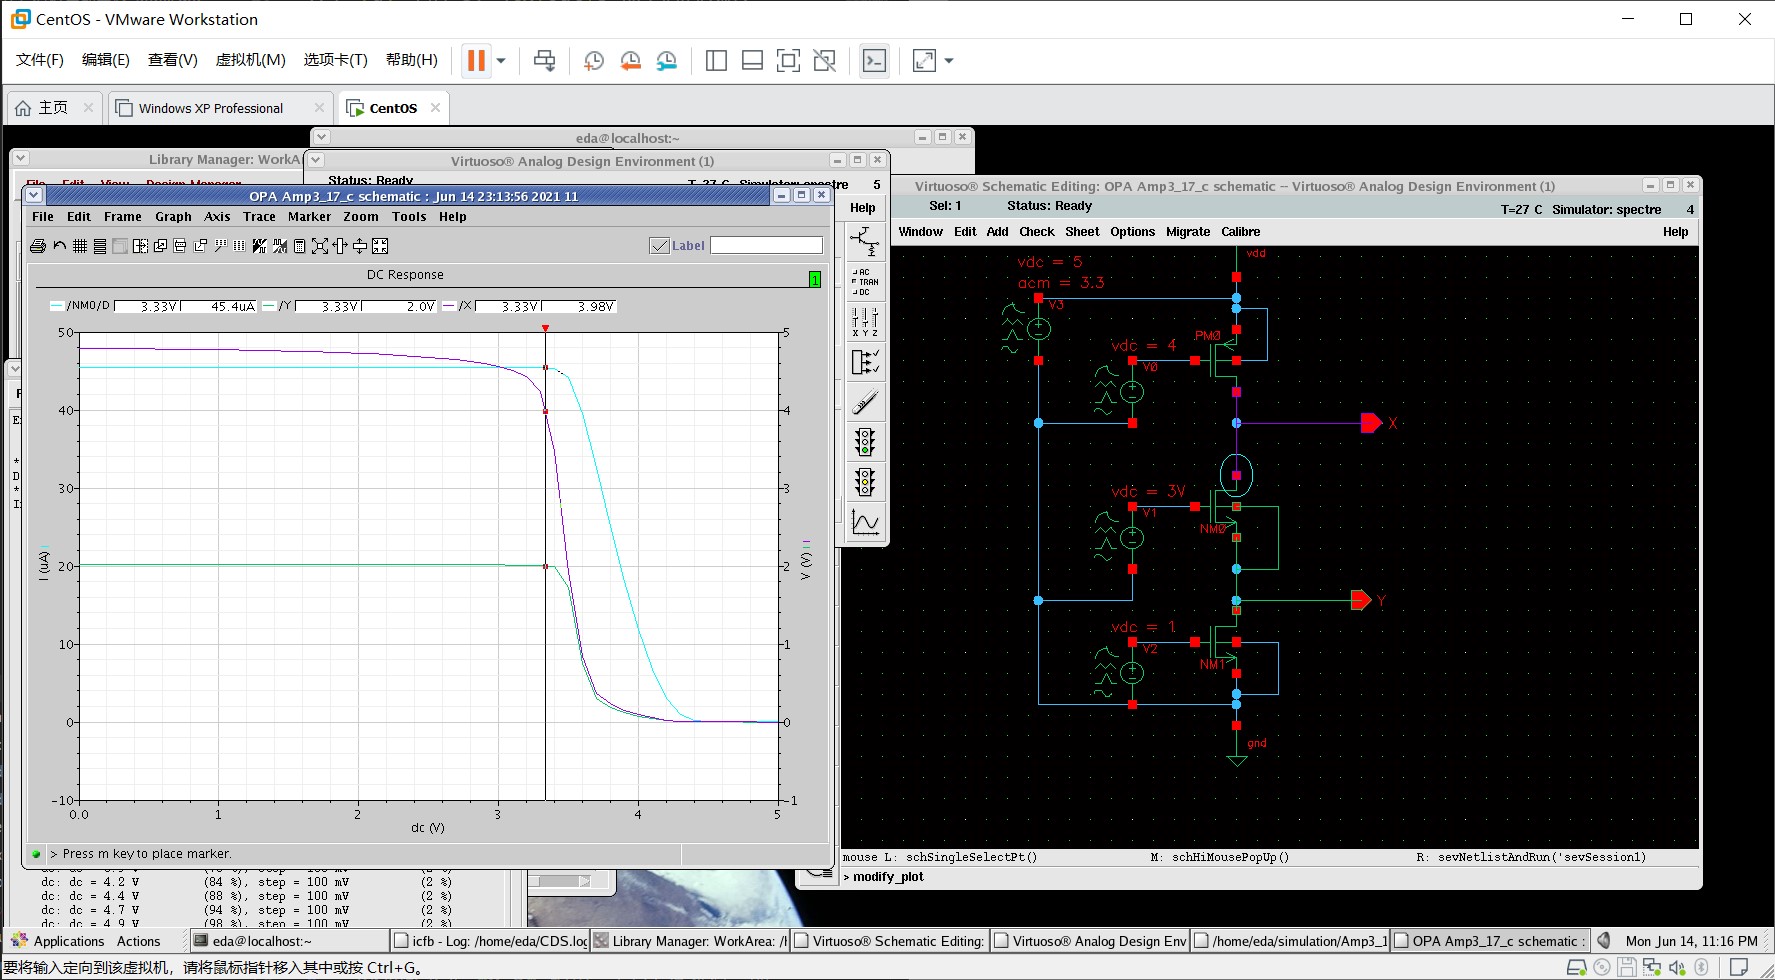Click the undo arrow in waveform toolbar
1775x980 pixels.
point(59,246)
